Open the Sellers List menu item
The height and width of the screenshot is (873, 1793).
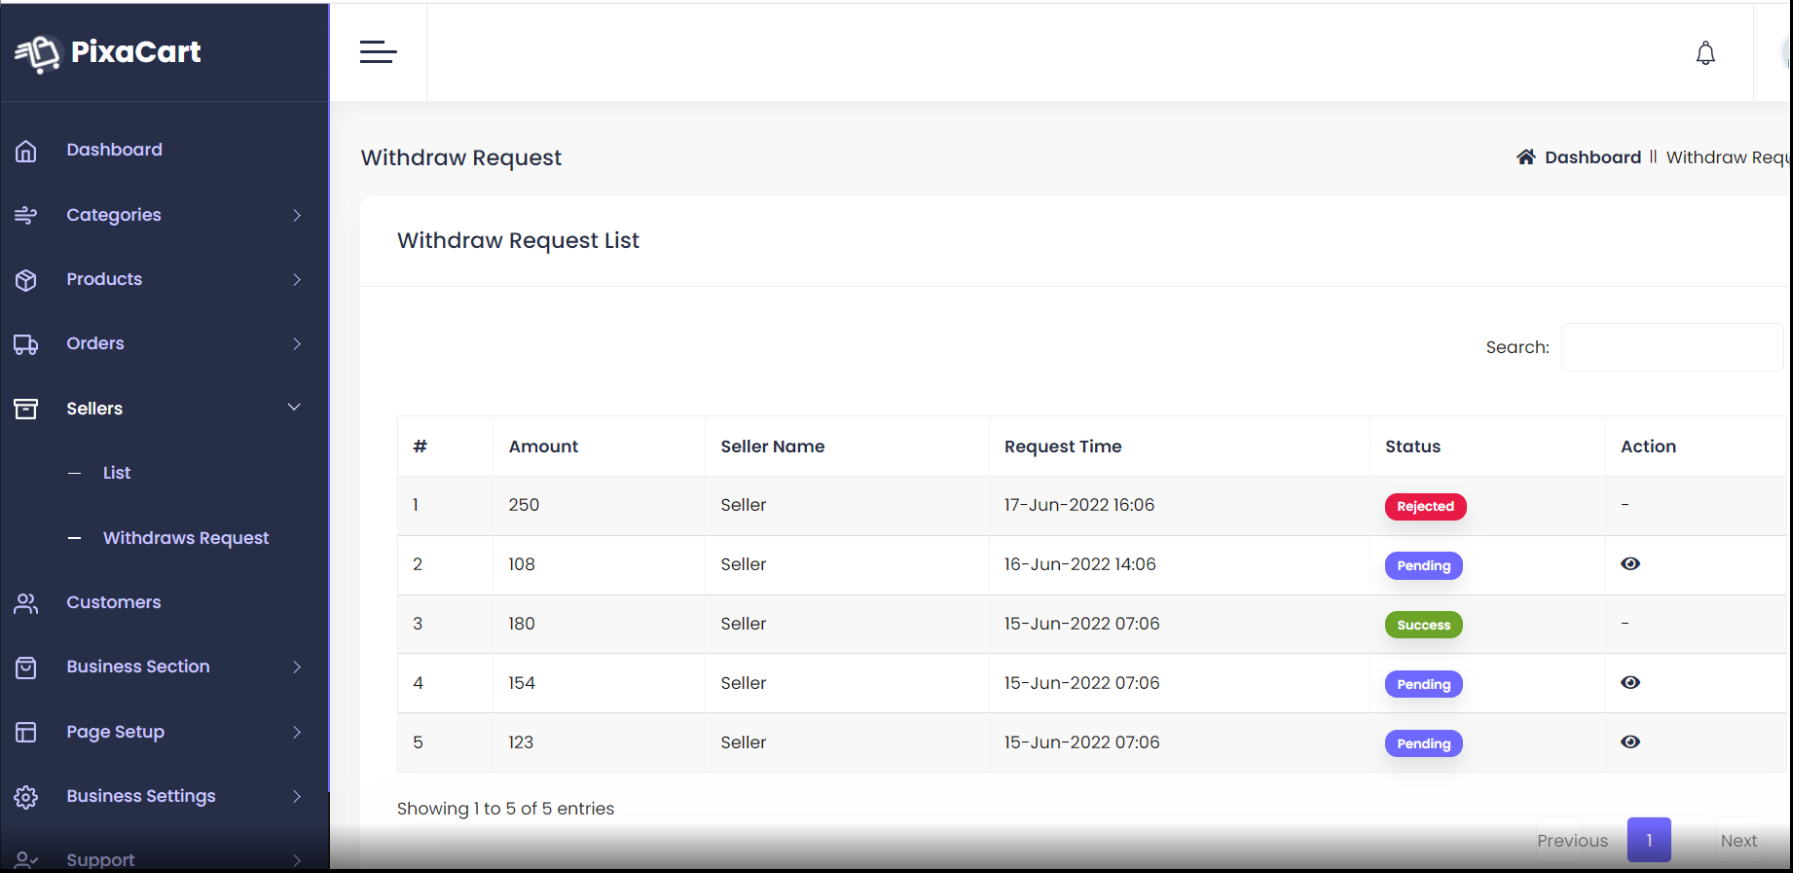[x=117, y=473]
